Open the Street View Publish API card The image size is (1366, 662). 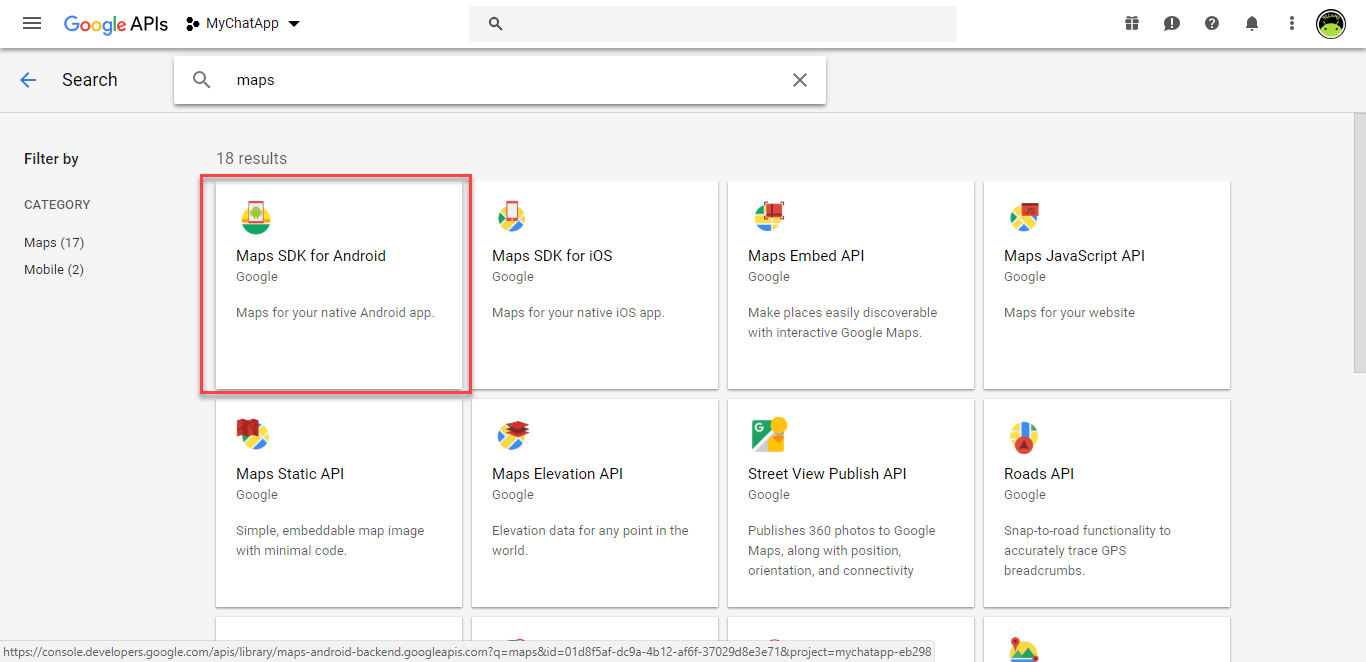tap(850, 502)
